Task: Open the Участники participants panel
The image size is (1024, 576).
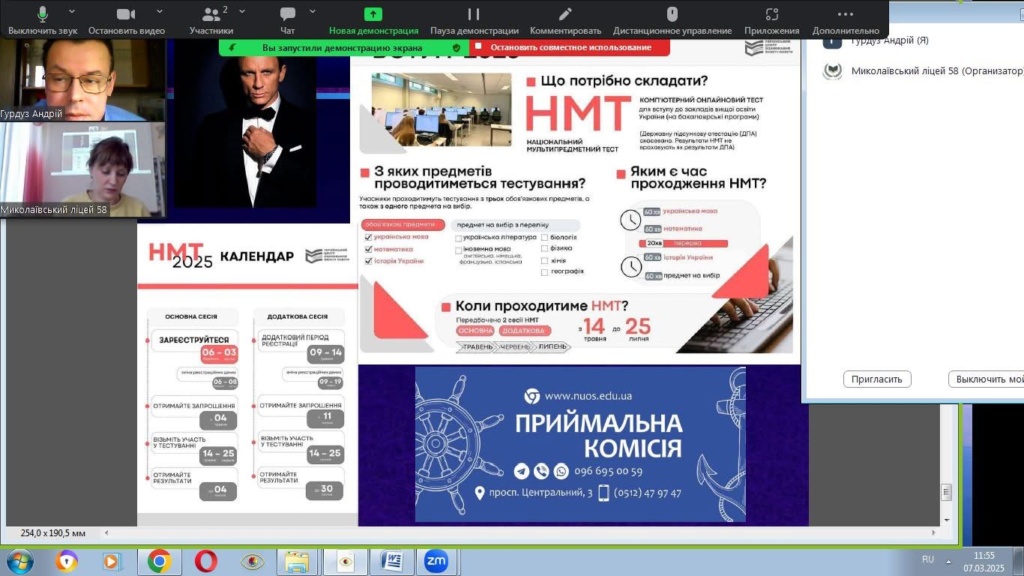Action: click(x=211, y=20)
